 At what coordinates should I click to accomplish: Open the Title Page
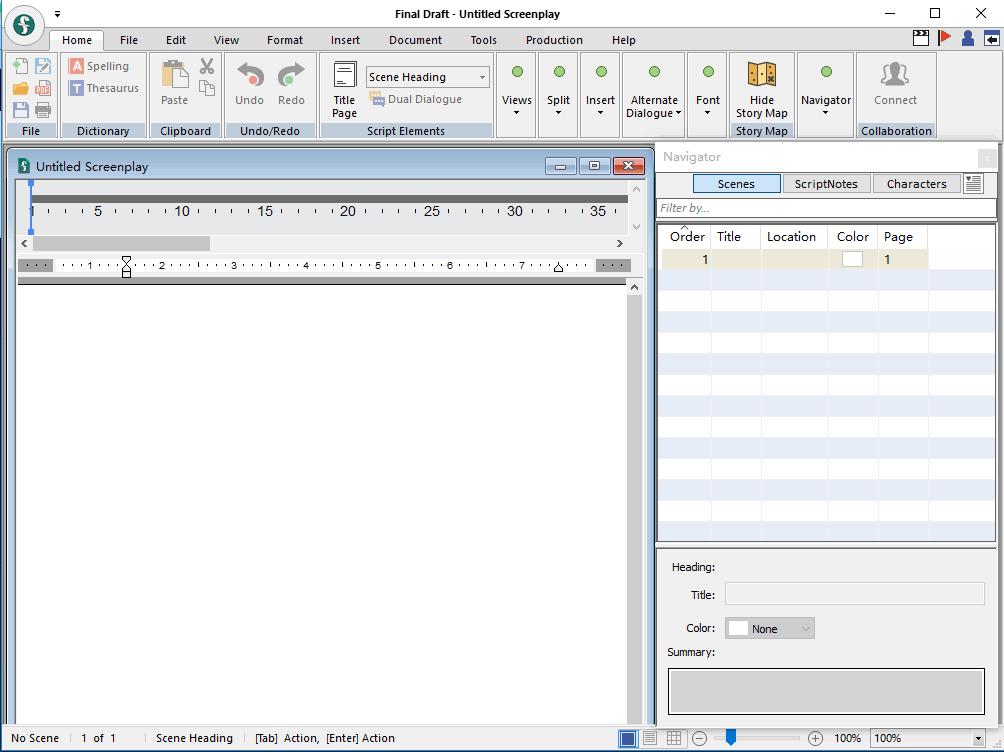[344, 90]
